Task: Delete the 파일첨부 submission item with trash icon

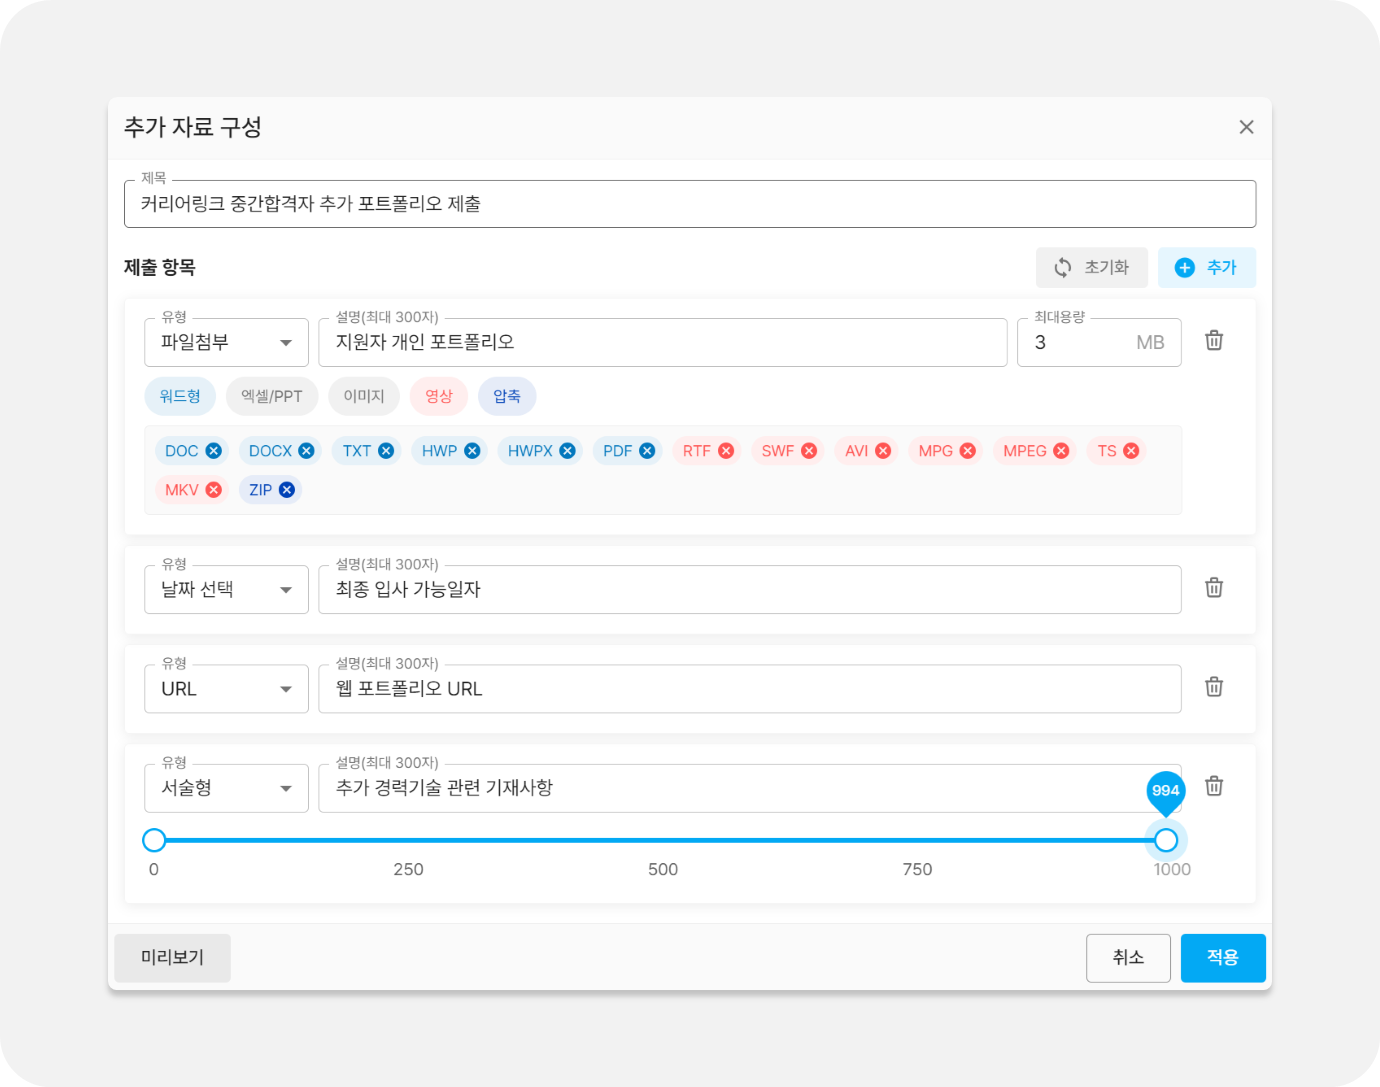Action: coord(1214,341)
